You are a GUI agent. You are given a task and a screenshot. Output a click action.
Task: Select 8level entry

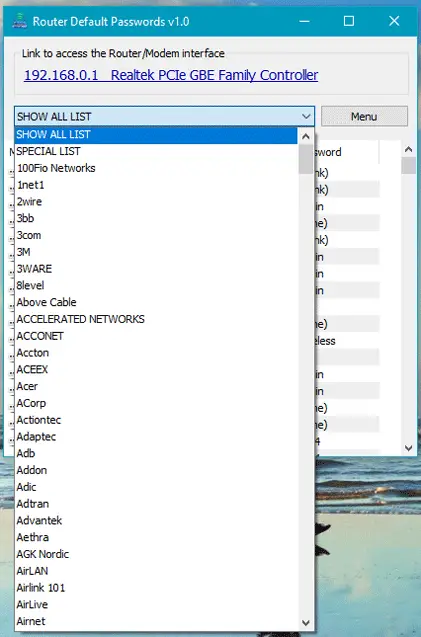click(x=156, y=286)
